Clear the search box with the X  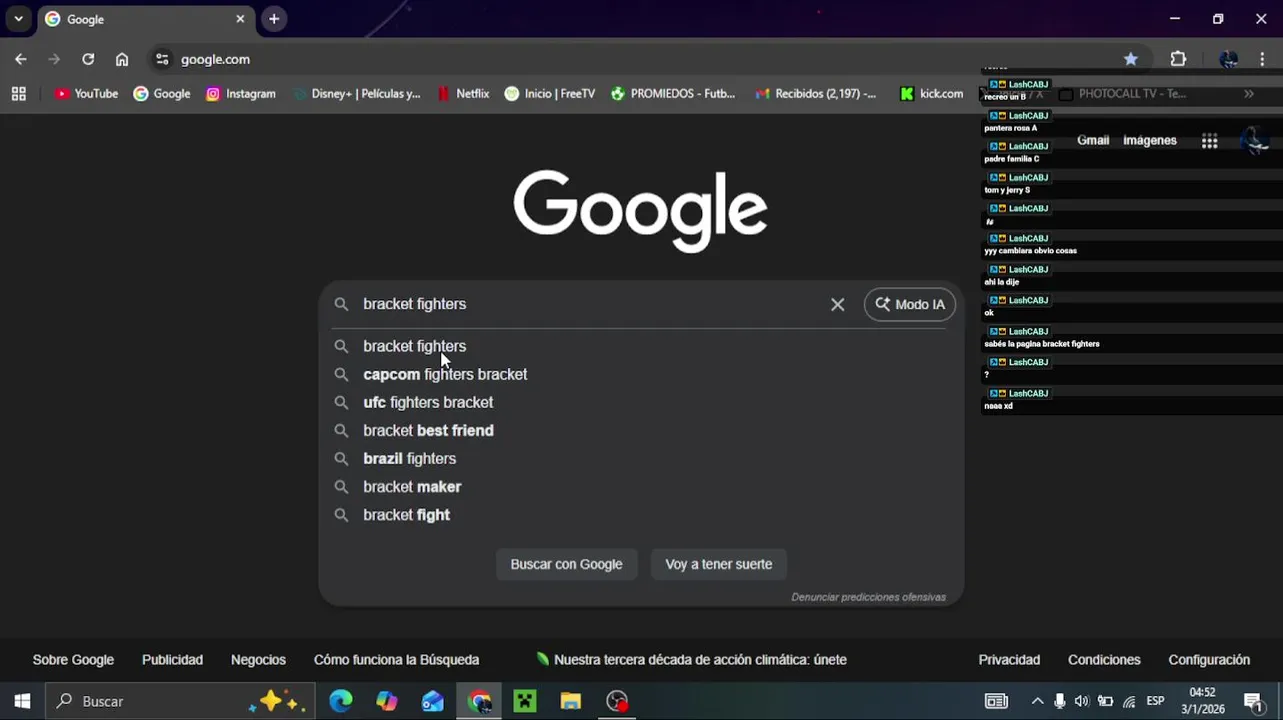point(838,304)
